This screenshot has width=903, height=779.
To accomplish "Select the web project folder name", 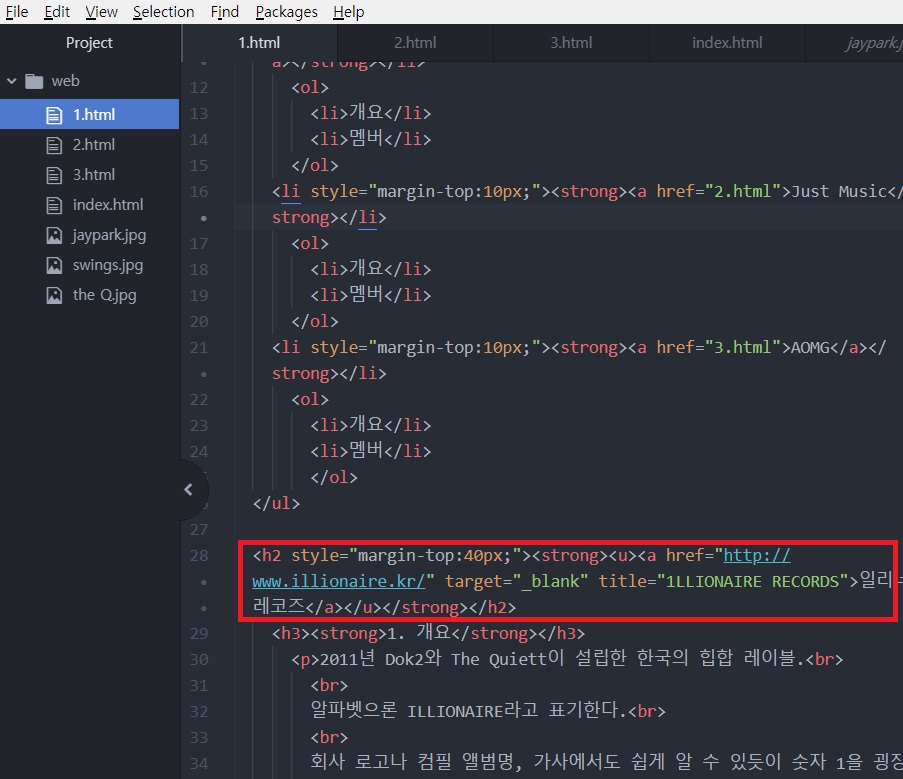I will (65, 81).
